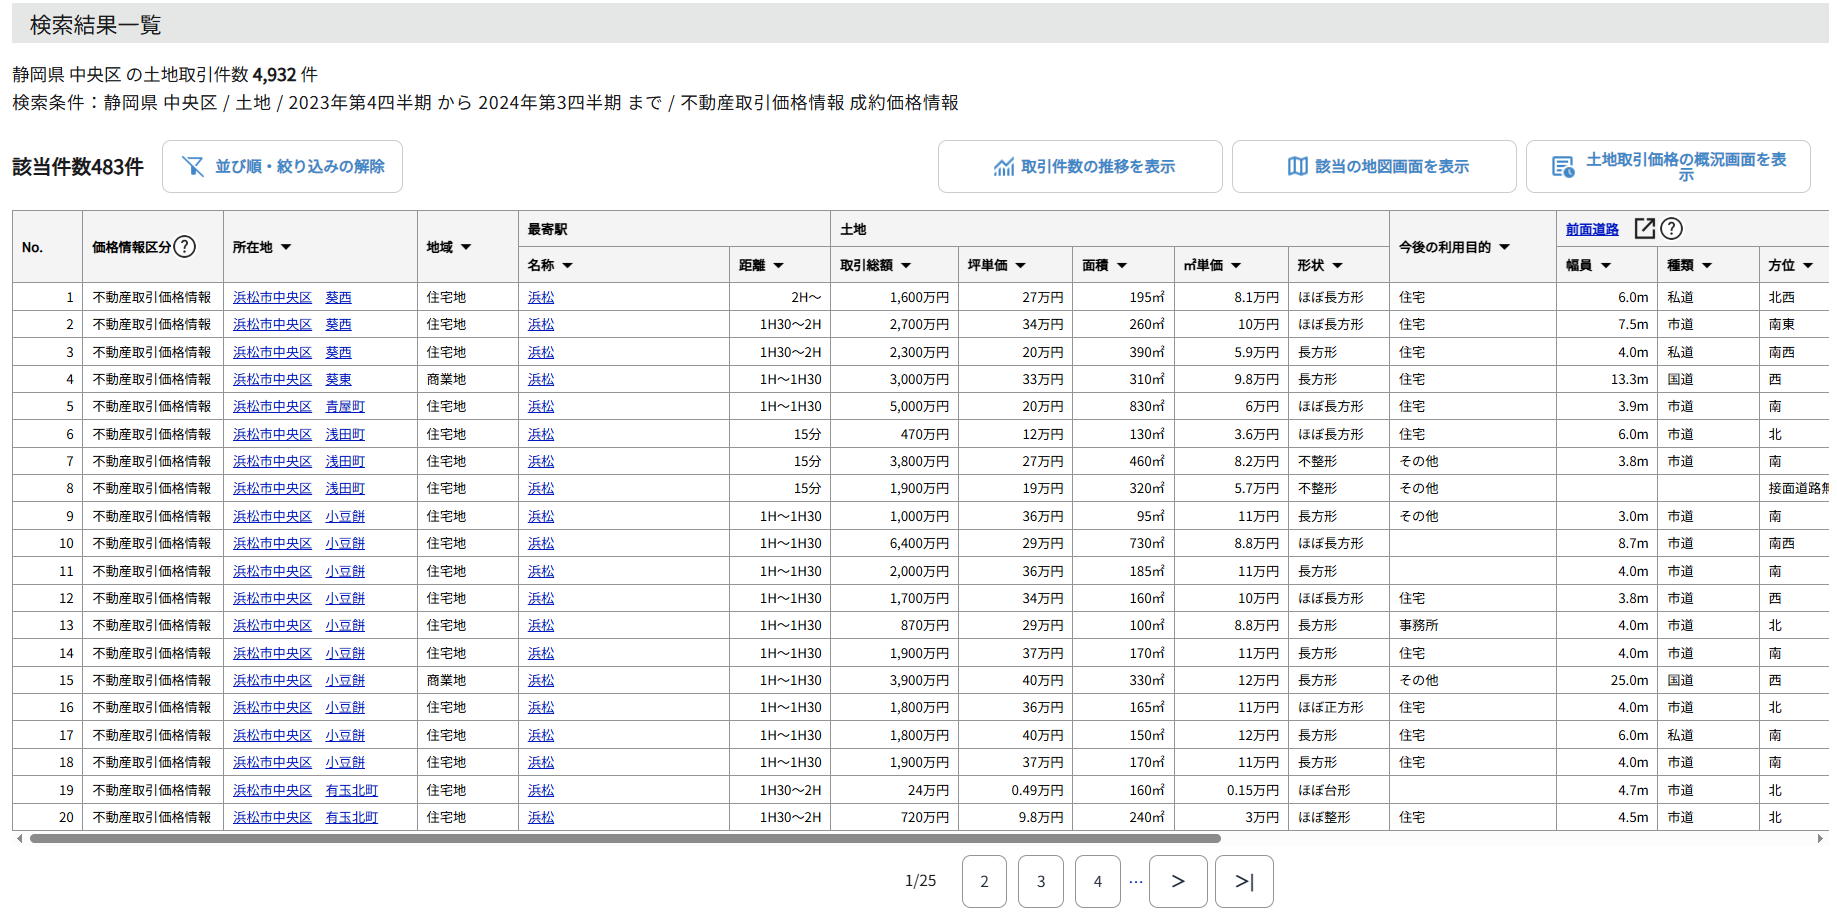The height and width of the screenshot is (915, 1837).
Task: Open the 地域 column sort dropdown
Action: (466, 247)
